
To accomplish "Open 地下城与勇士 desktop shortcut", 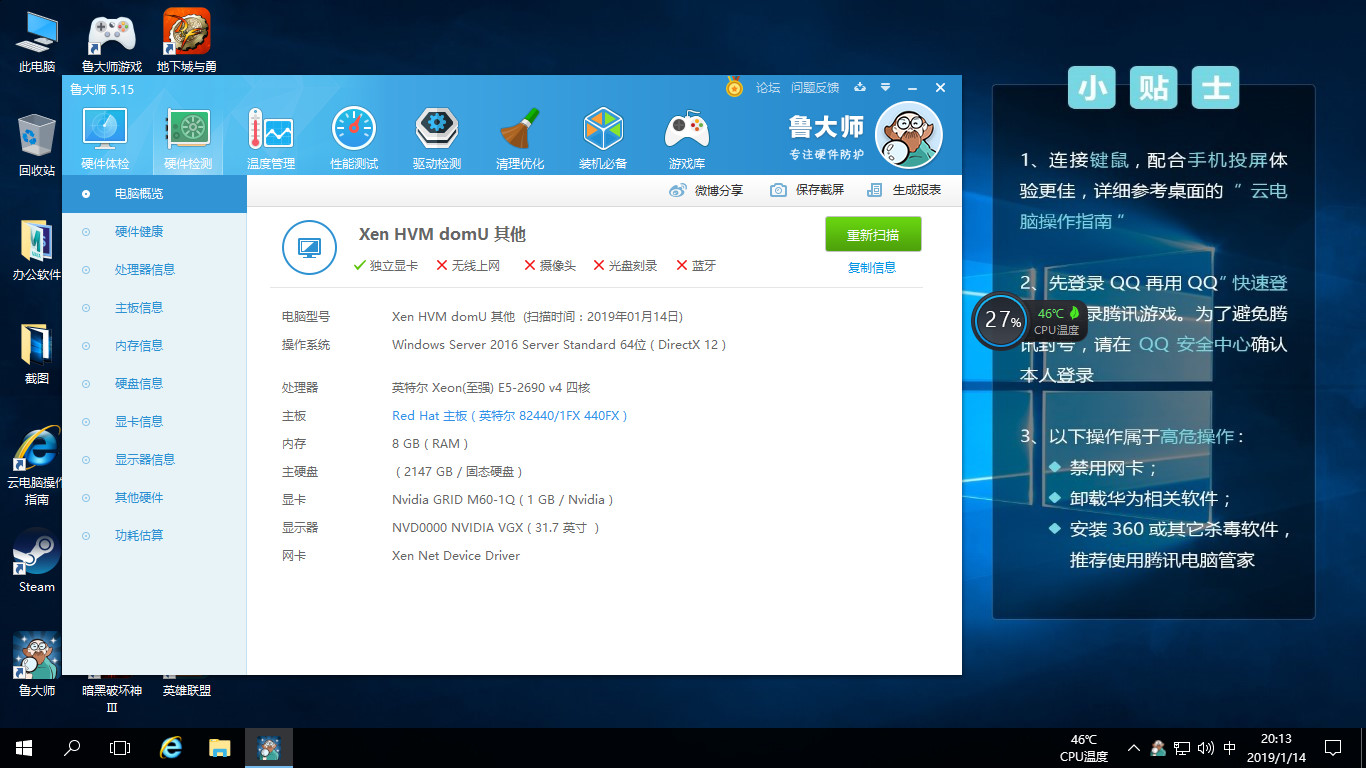I will coord(187,42).
